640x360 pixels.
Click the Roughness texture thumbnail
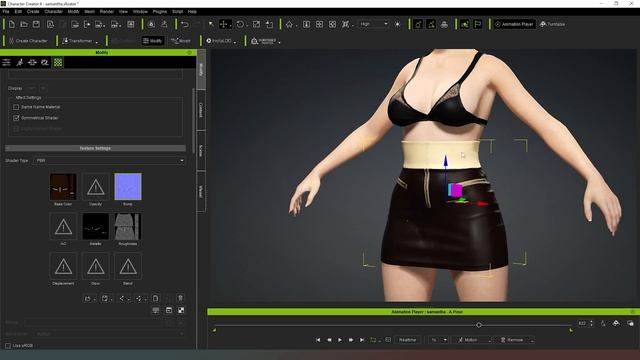128,226
